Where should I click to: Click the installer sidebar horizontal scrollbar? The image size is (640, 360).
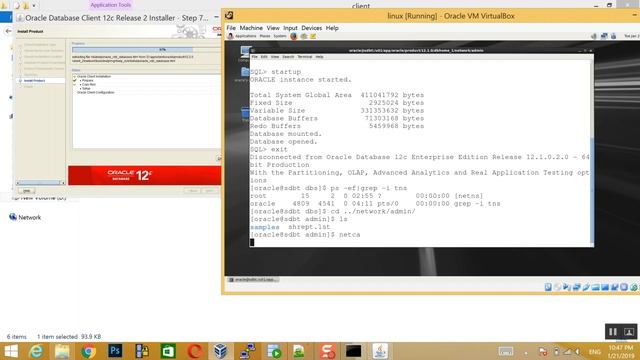click(x=40, y=183)
